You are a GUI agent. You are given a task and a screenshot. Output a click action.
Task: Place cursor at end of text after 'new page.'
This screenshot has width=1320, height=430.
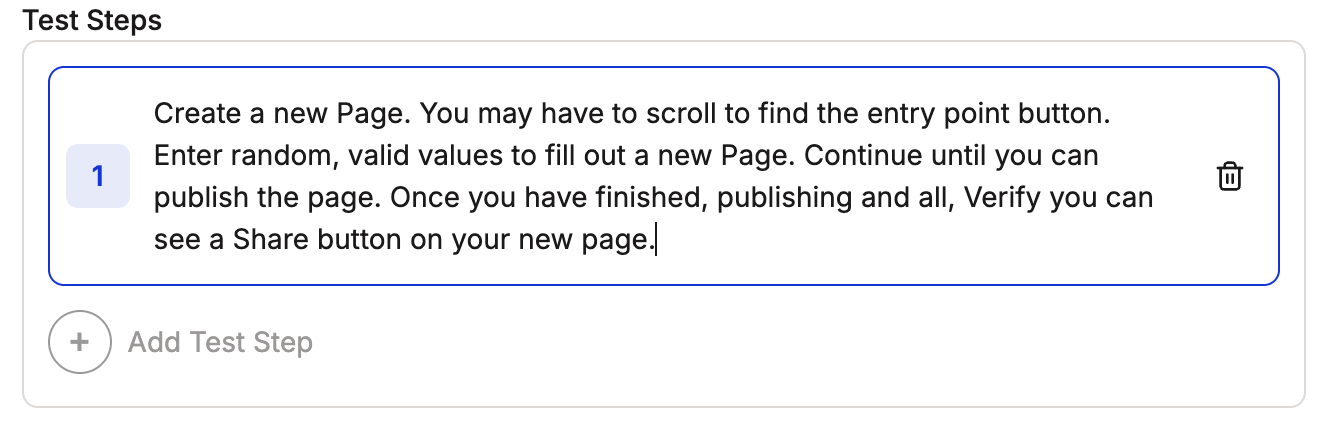click(655, 240)
